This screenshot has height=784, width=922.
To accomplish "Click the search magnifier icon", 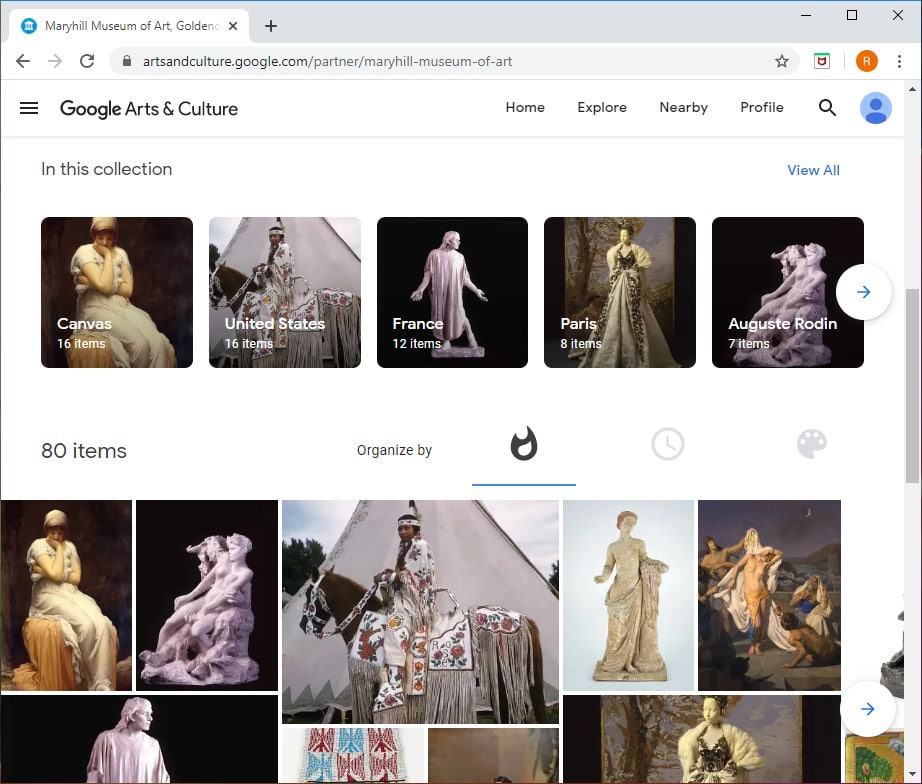I will coord(827,108).
